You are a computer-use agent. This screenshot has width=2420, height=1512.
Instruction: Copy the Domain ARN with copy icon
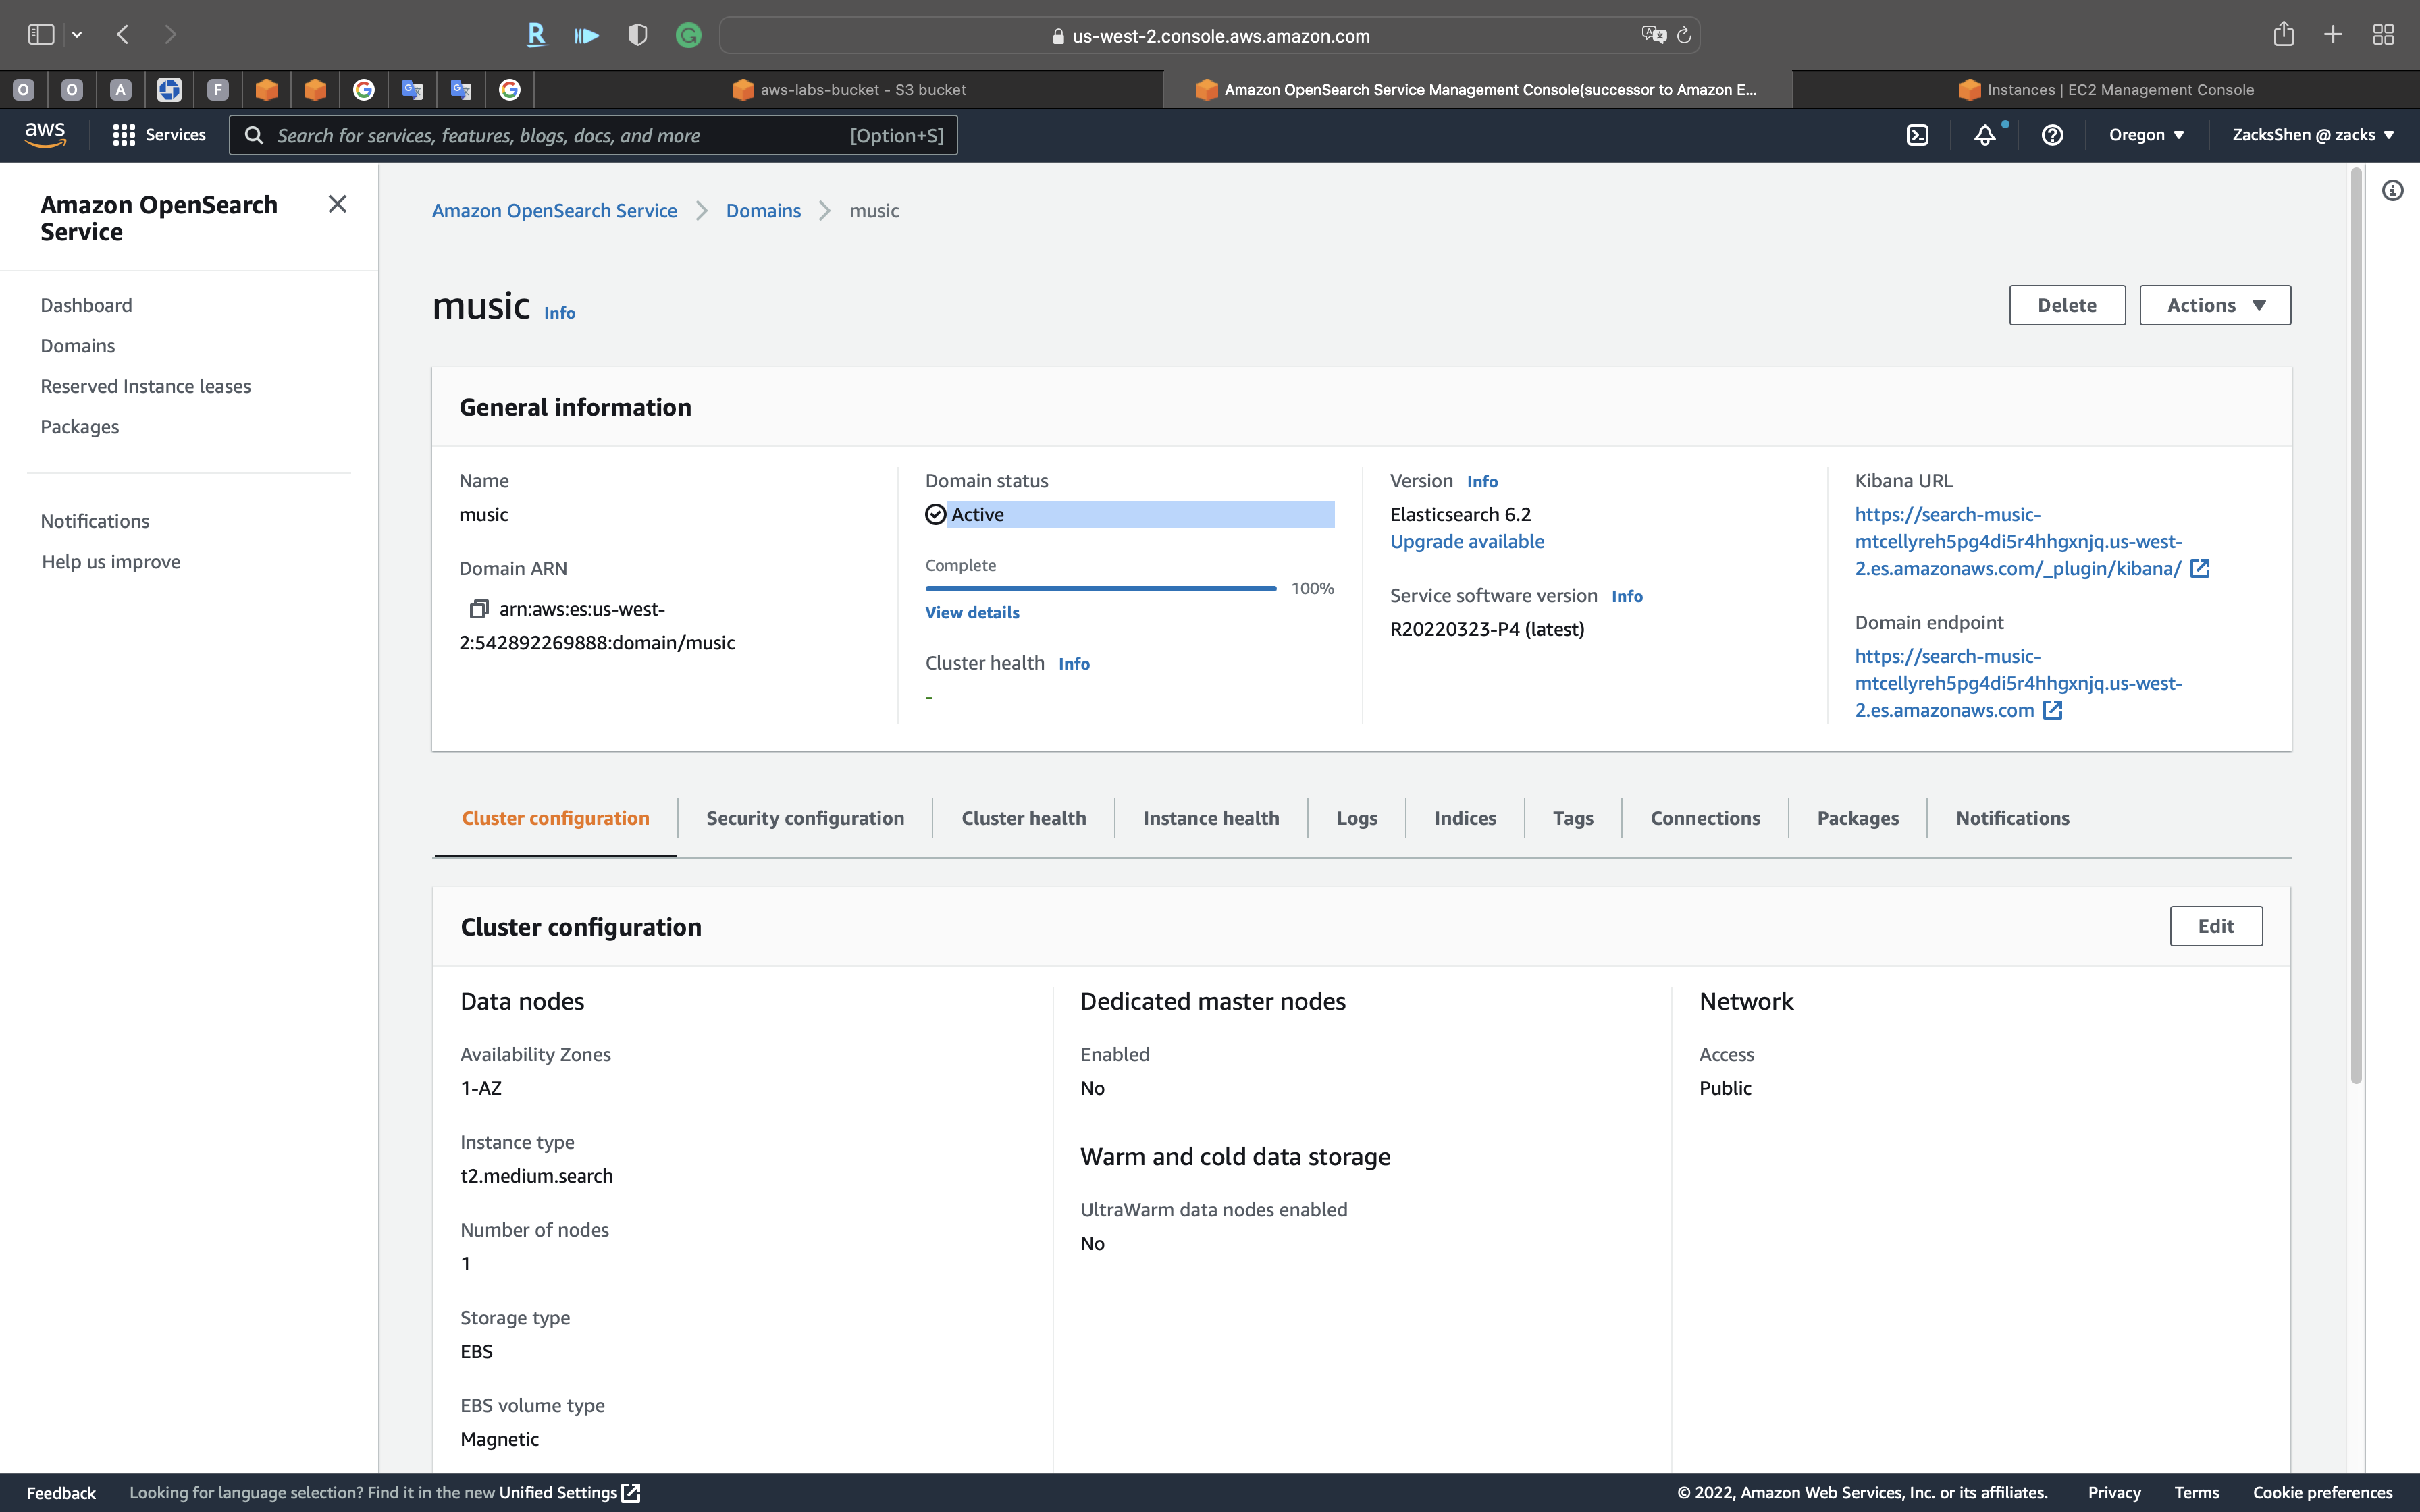point(479,609)
